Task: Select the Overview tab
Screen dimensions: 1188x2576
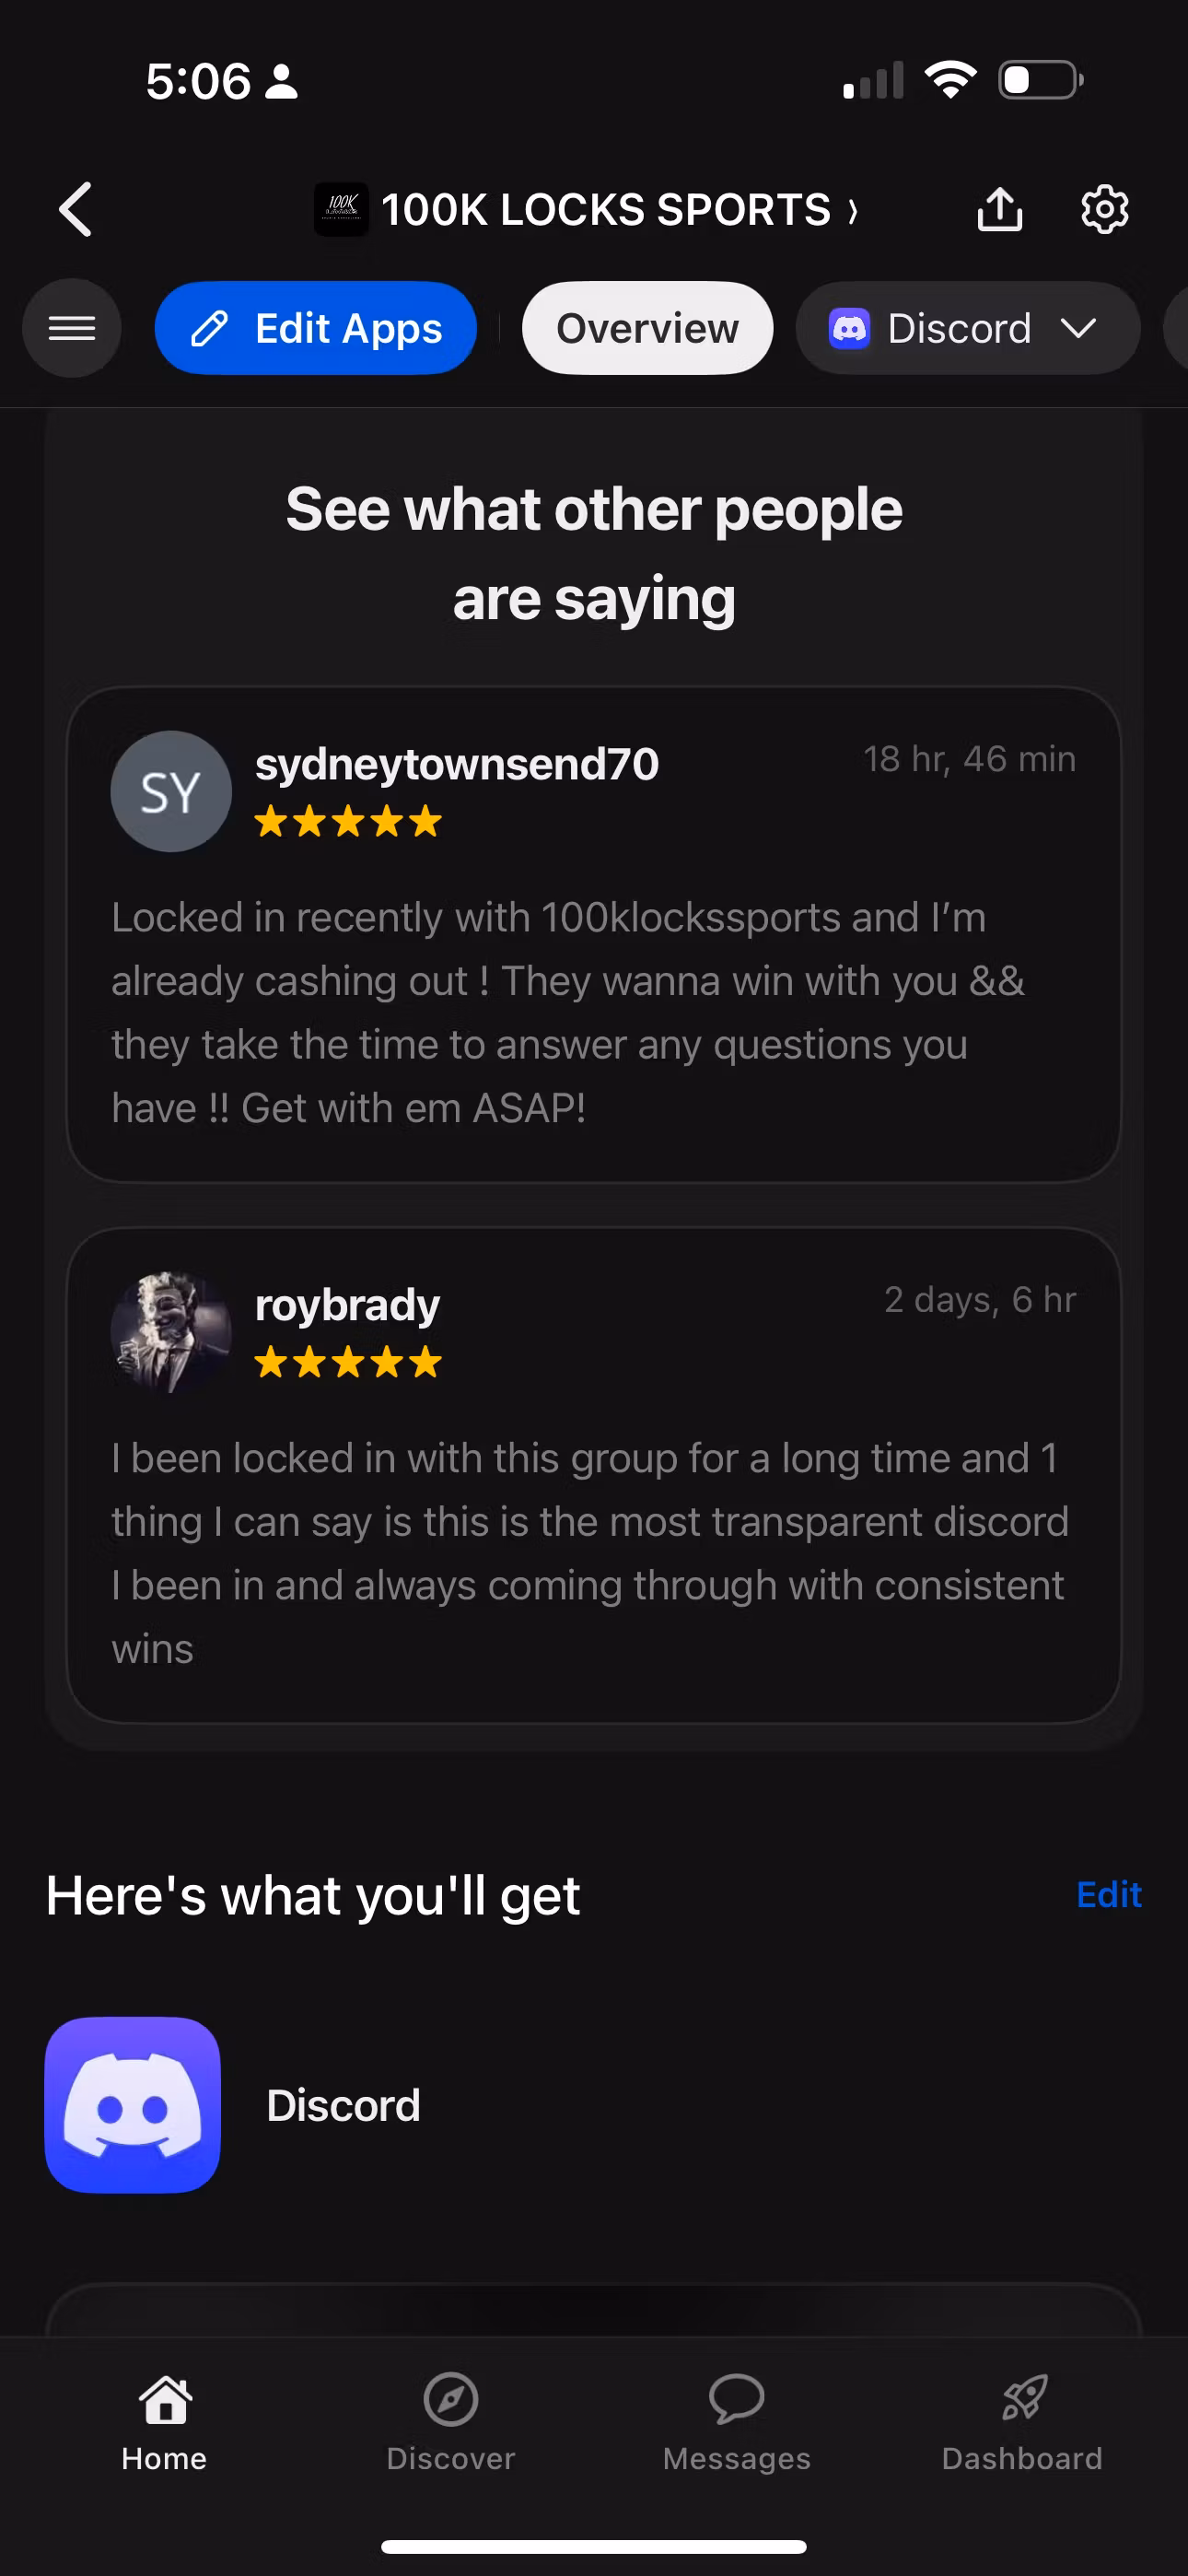Action: pyautogui.click(x=647, y=328)
